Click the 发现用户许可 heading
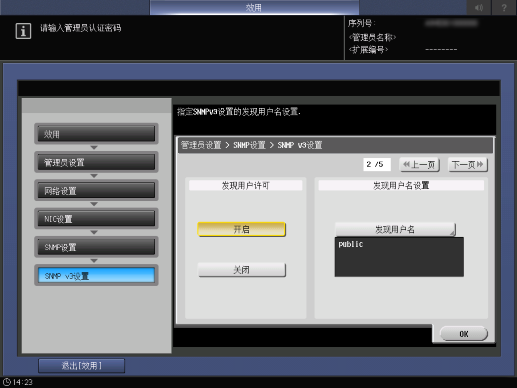Viewport: 517px width, 388px height. [245, 185]
